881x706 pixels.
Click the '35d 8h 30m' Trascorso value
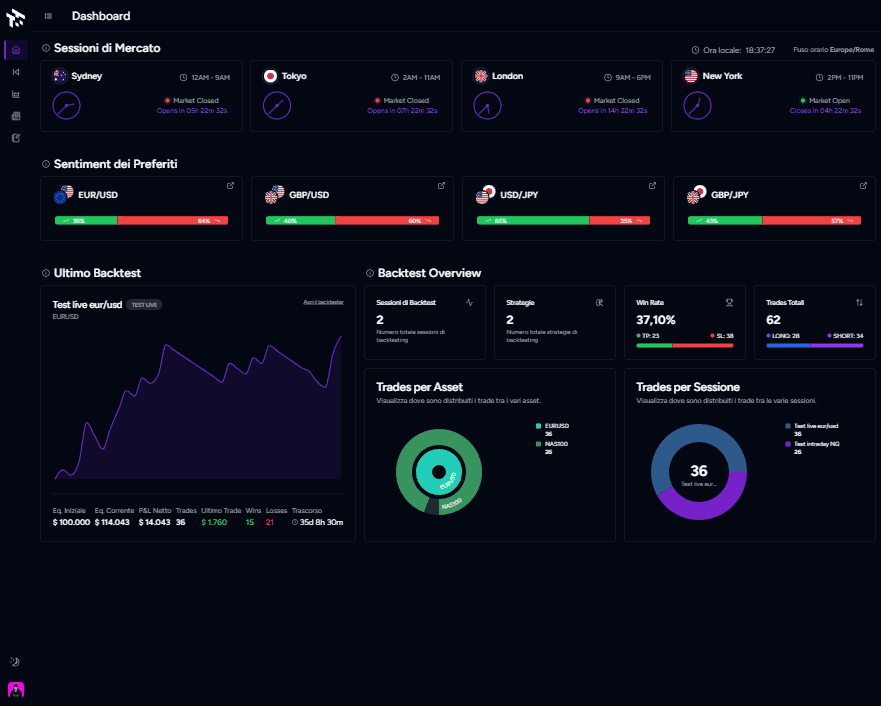[x=321, y=522]
